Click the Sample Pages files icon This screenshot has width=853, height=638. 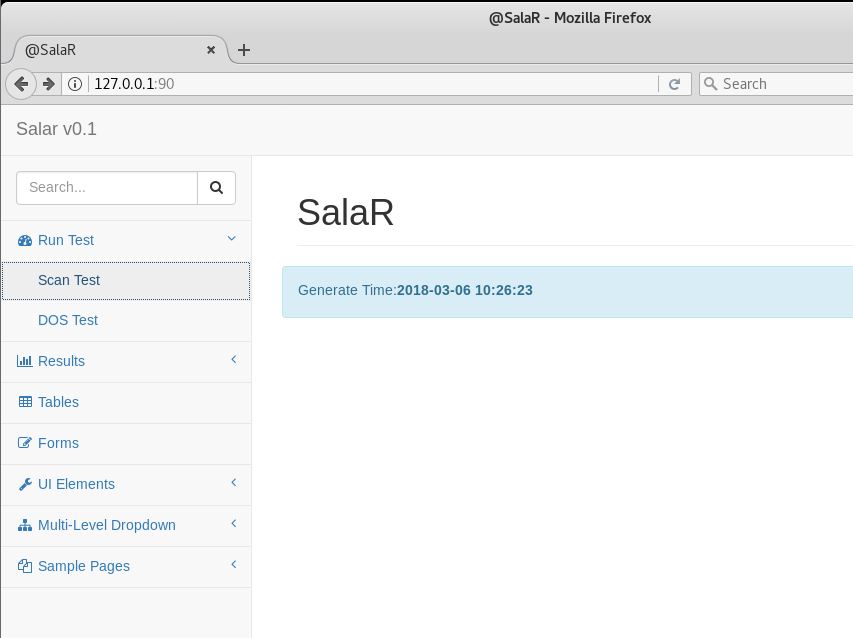[25, 566]
